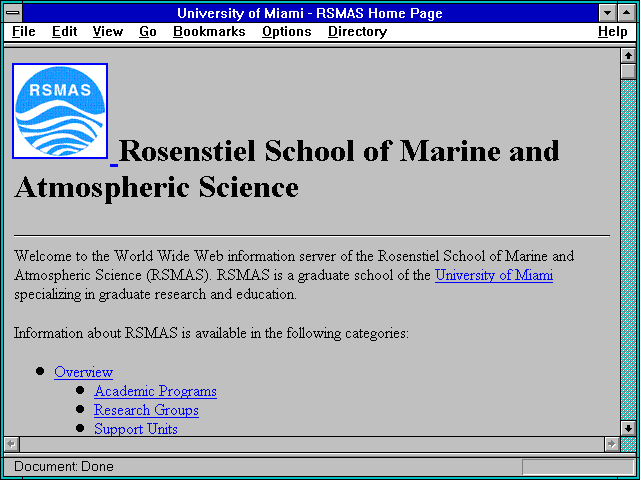Click the RSMAS logo image

[x=60, y=111]
